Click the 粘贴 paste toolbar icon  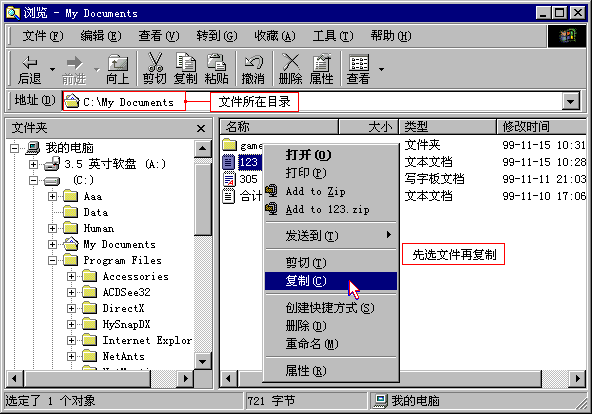tap(216, 62)
